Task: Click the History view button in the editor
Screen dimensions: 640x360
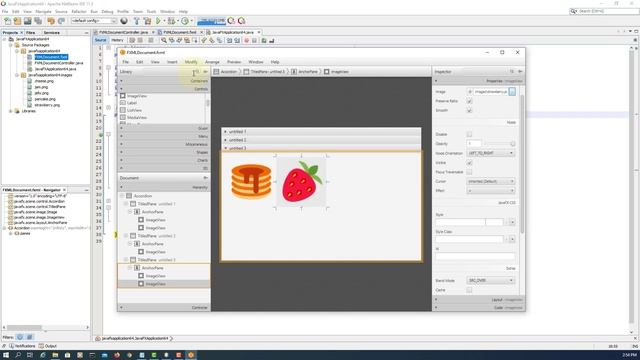Action: click(117, 40)
